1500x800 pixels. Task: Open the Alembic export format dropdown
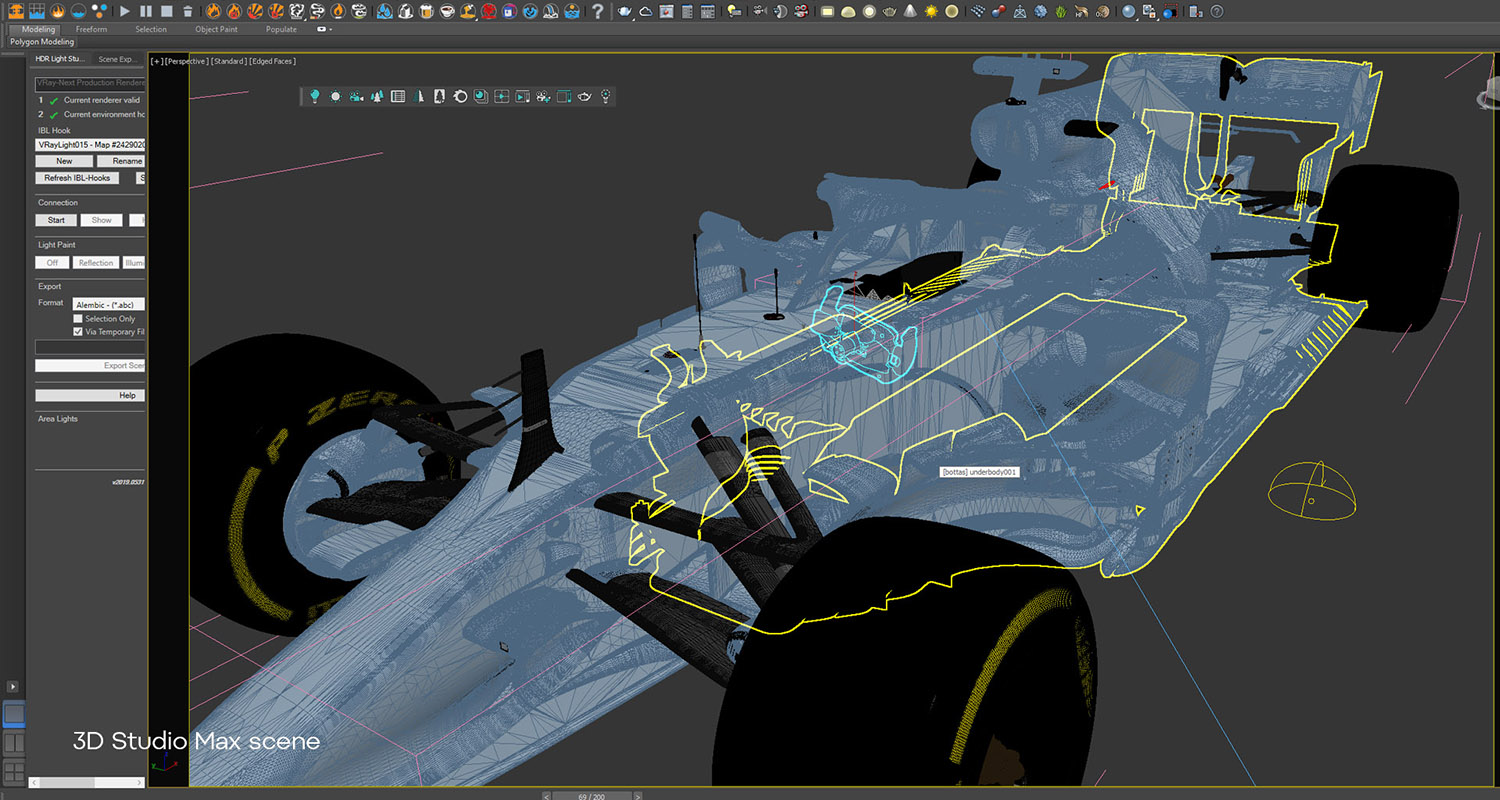coord(109,304)
